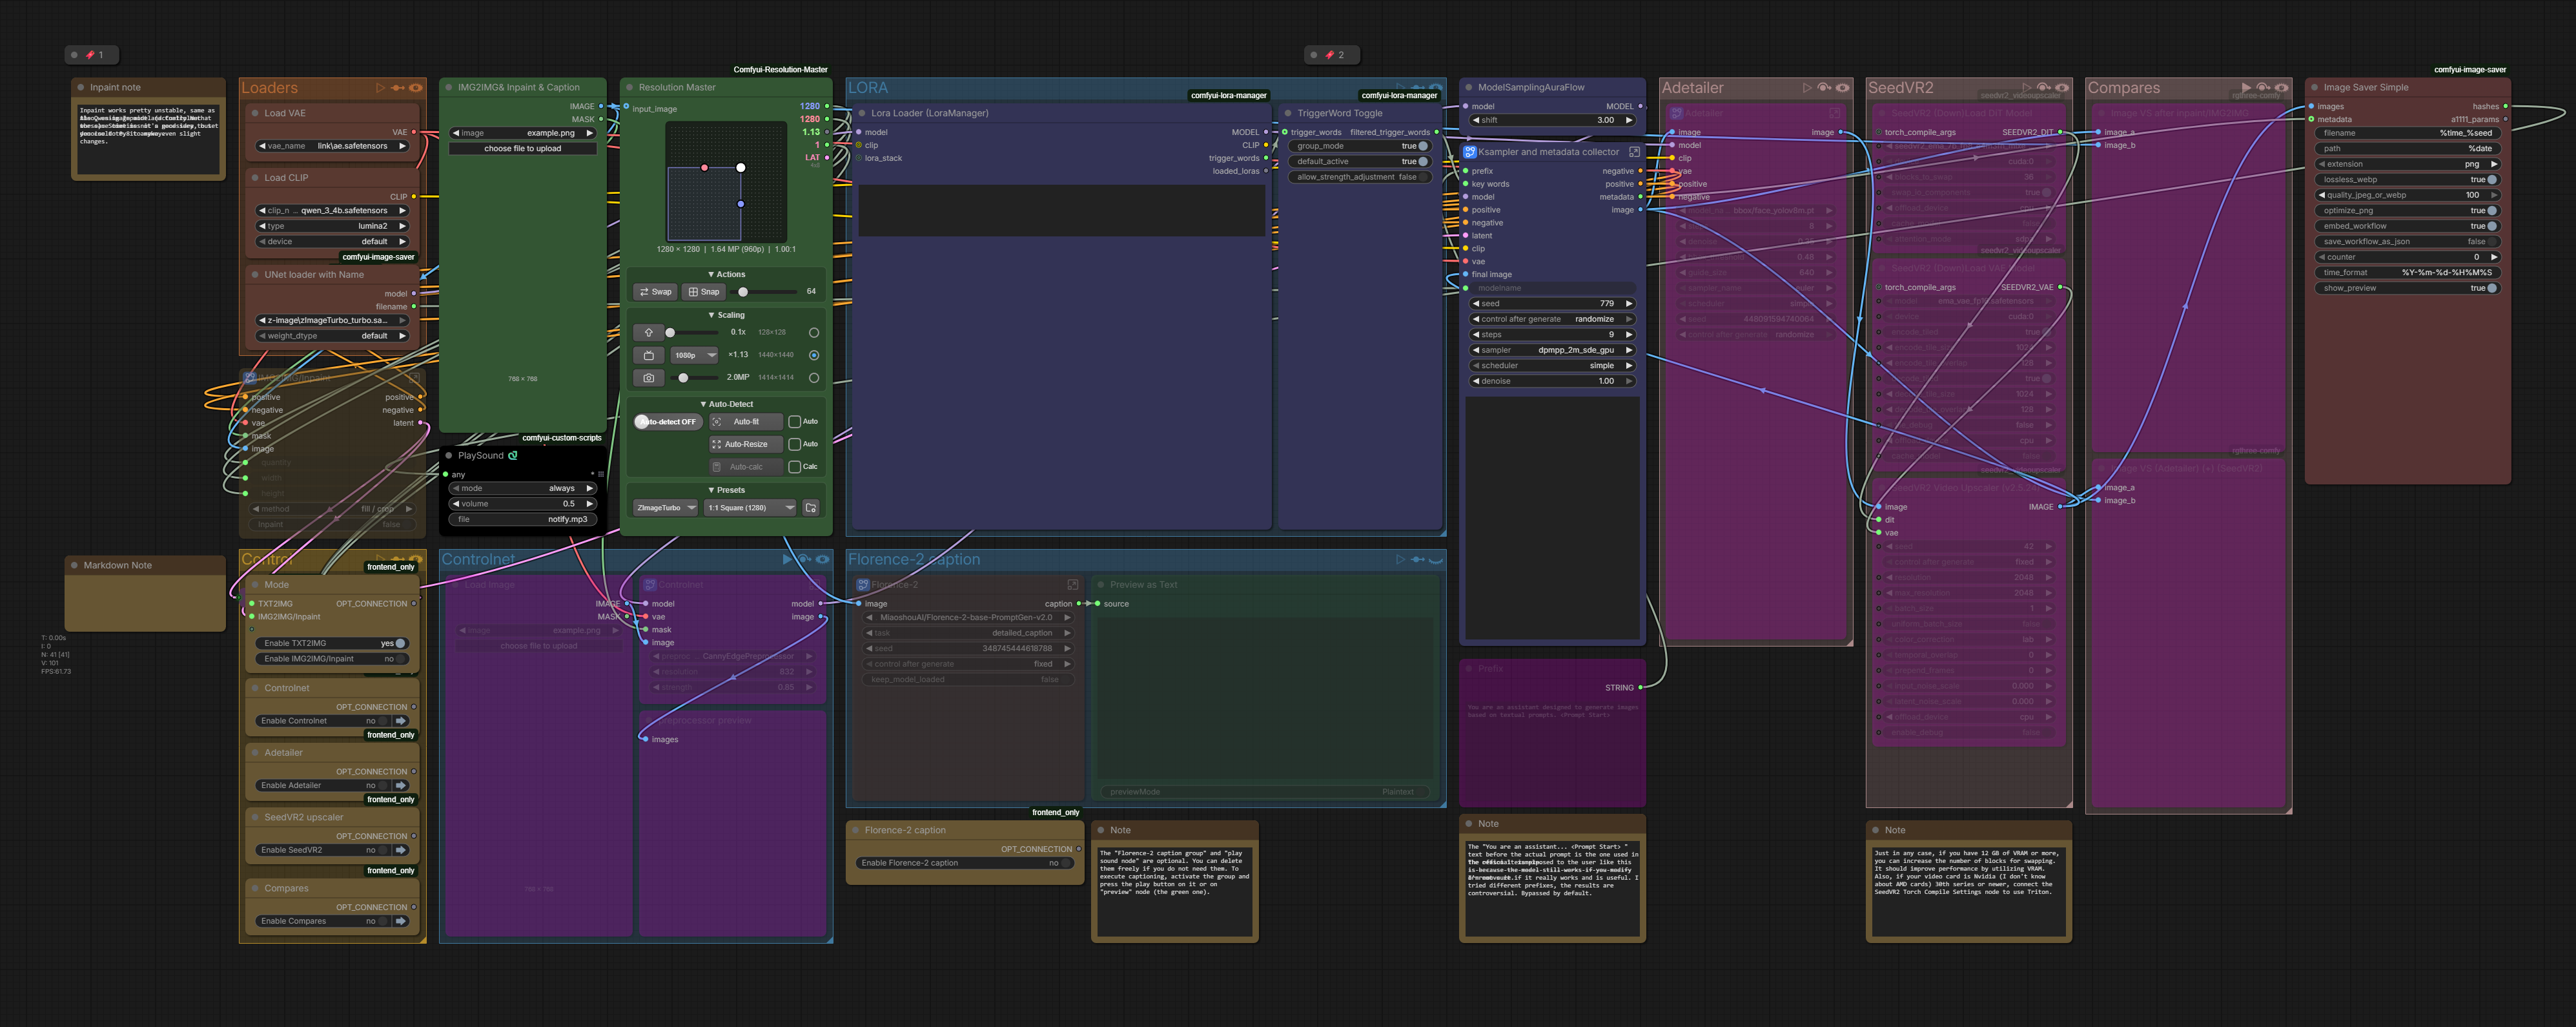Click the filename field in Image Saver Simple
The image size is (2576, 1027).
pos(2409,133)
